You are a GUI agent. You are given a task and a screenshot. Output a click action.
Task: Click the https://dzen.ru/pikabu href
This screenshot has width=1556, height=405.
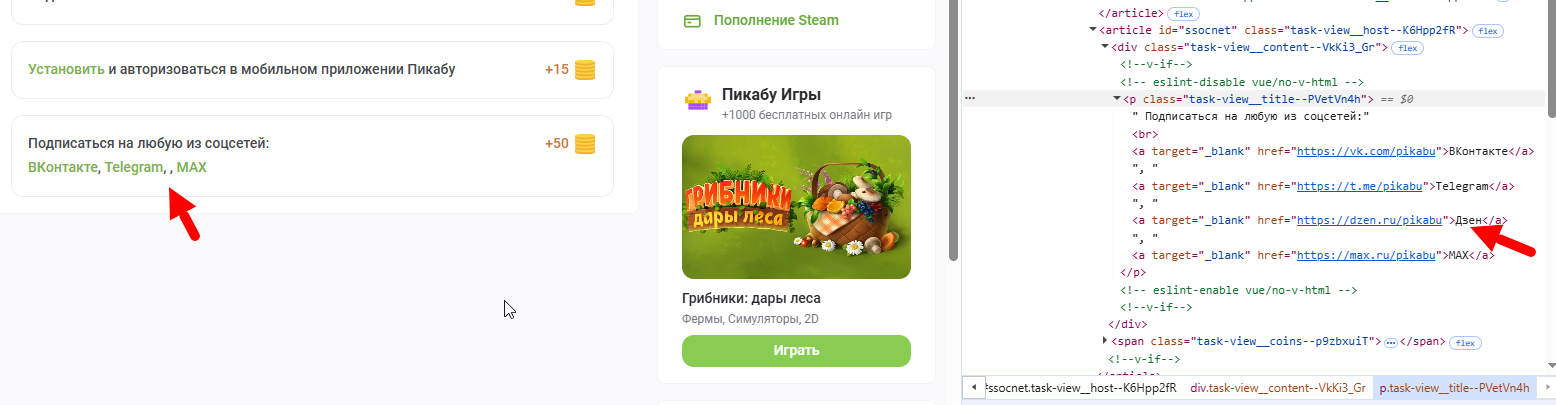click(x=1368, y=219)
